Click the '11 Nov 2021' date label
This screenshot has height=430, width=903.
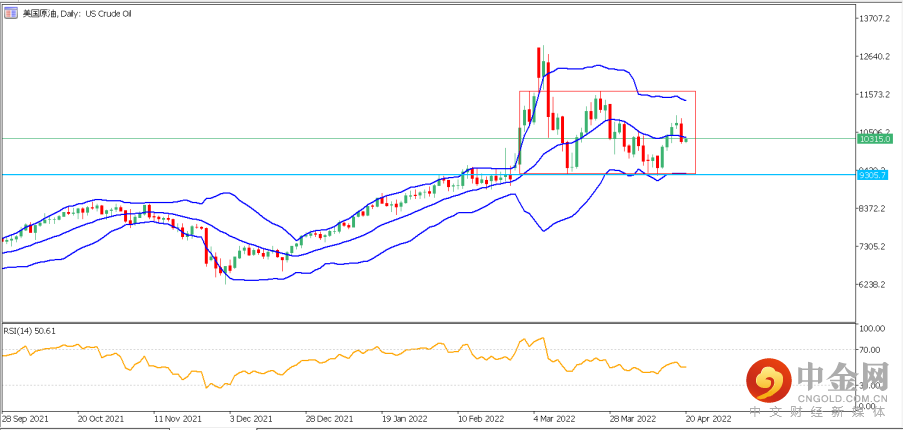click(x=177, y=418)
